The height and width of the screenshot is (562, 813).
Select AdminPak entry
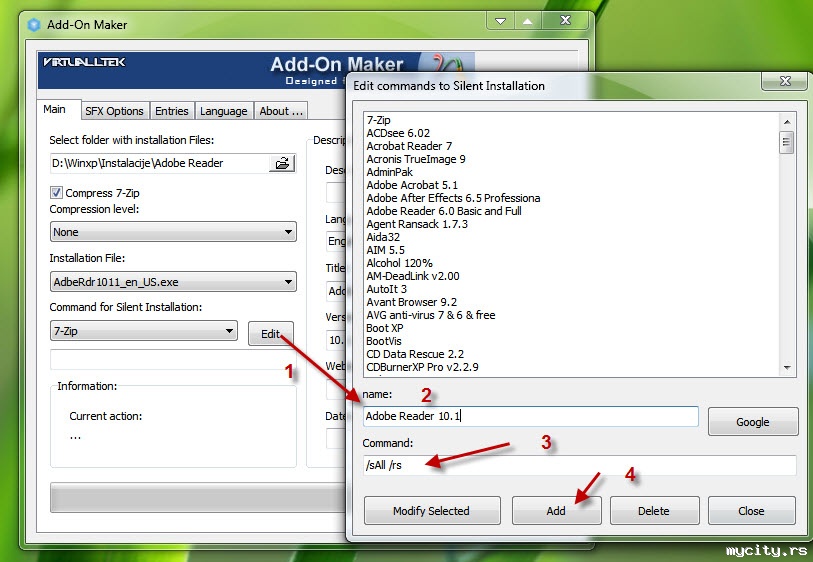point(389,172)
